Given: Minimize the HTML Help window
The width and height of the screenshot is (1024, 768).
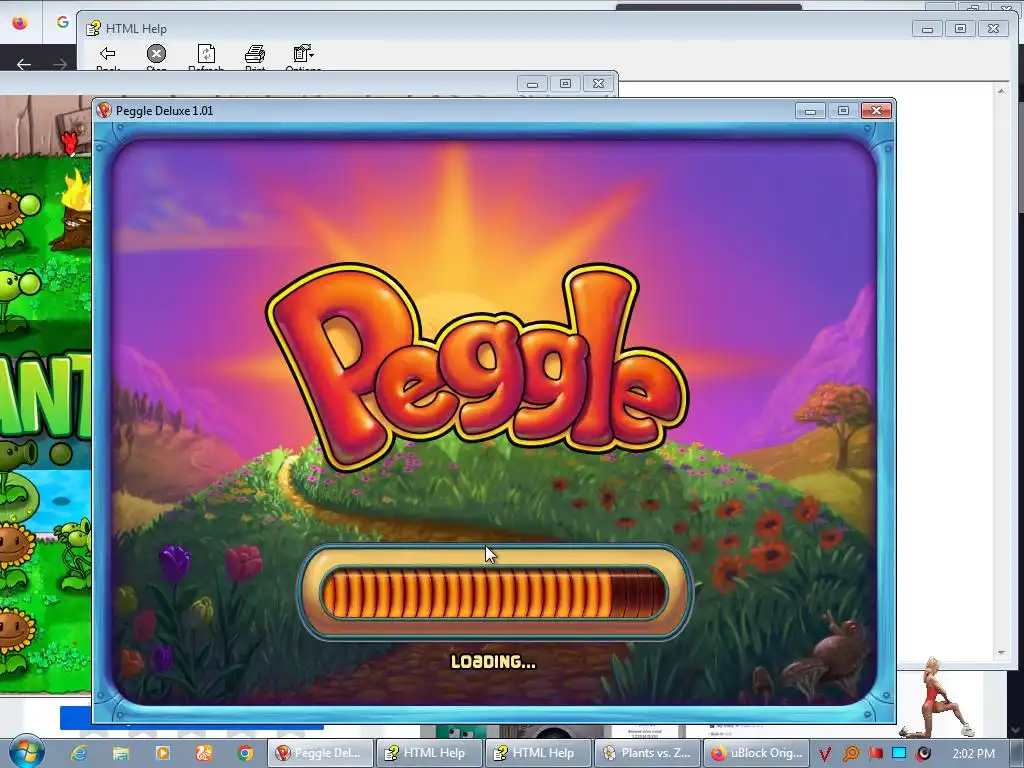Looking at the screenshot, I should point(927,29).
